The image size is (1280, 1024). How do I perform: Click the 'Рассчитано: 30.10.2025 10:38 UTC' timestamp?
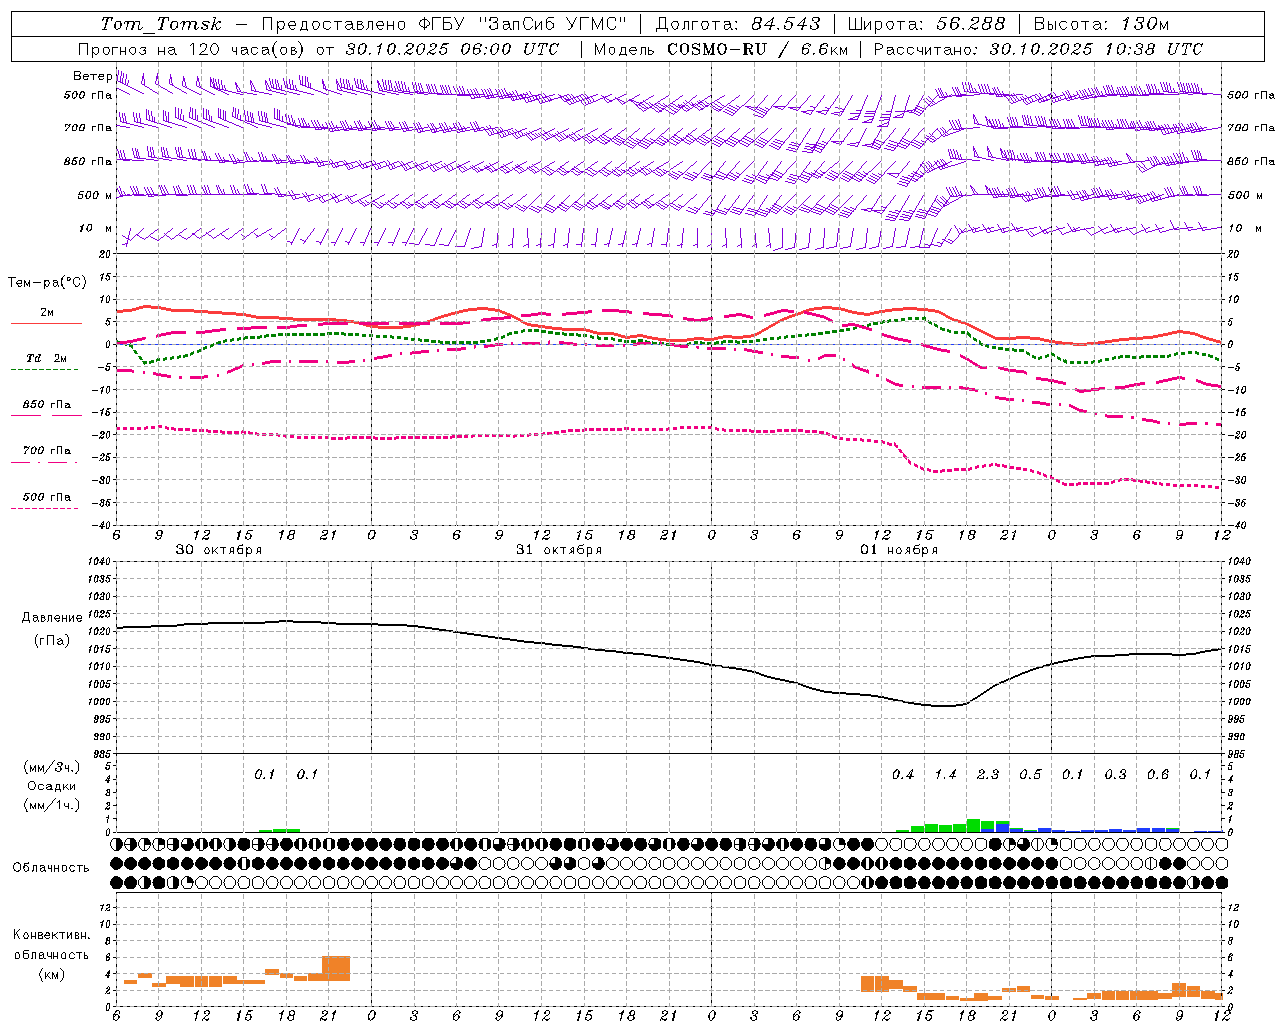click(x=1039, y=49)
